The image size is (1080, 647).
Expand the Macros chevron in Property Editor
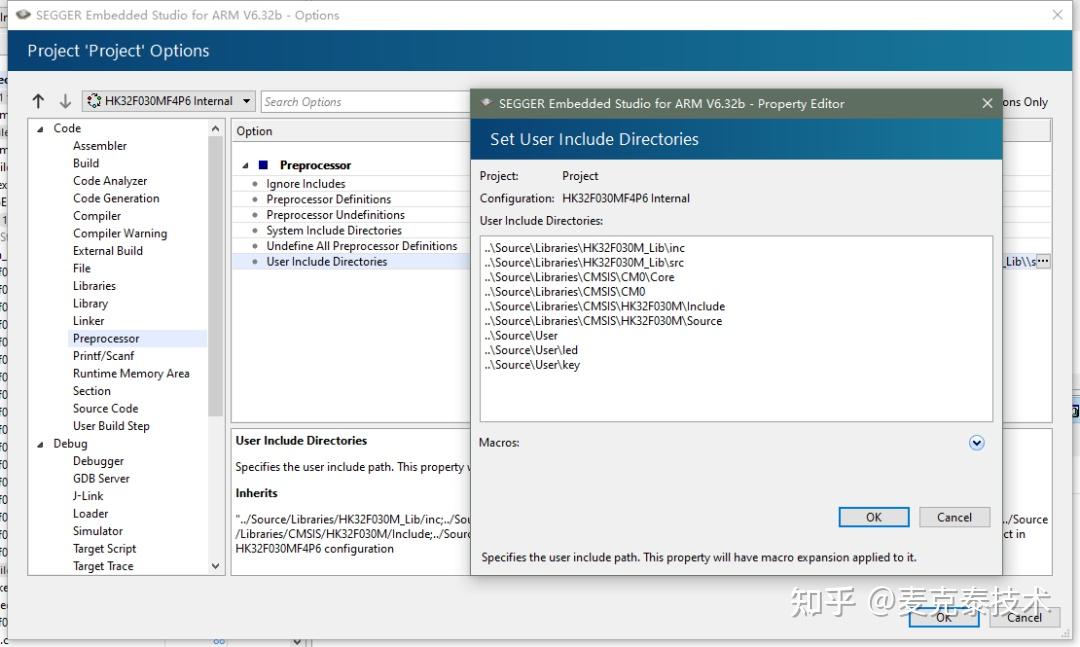coord(976,443)
